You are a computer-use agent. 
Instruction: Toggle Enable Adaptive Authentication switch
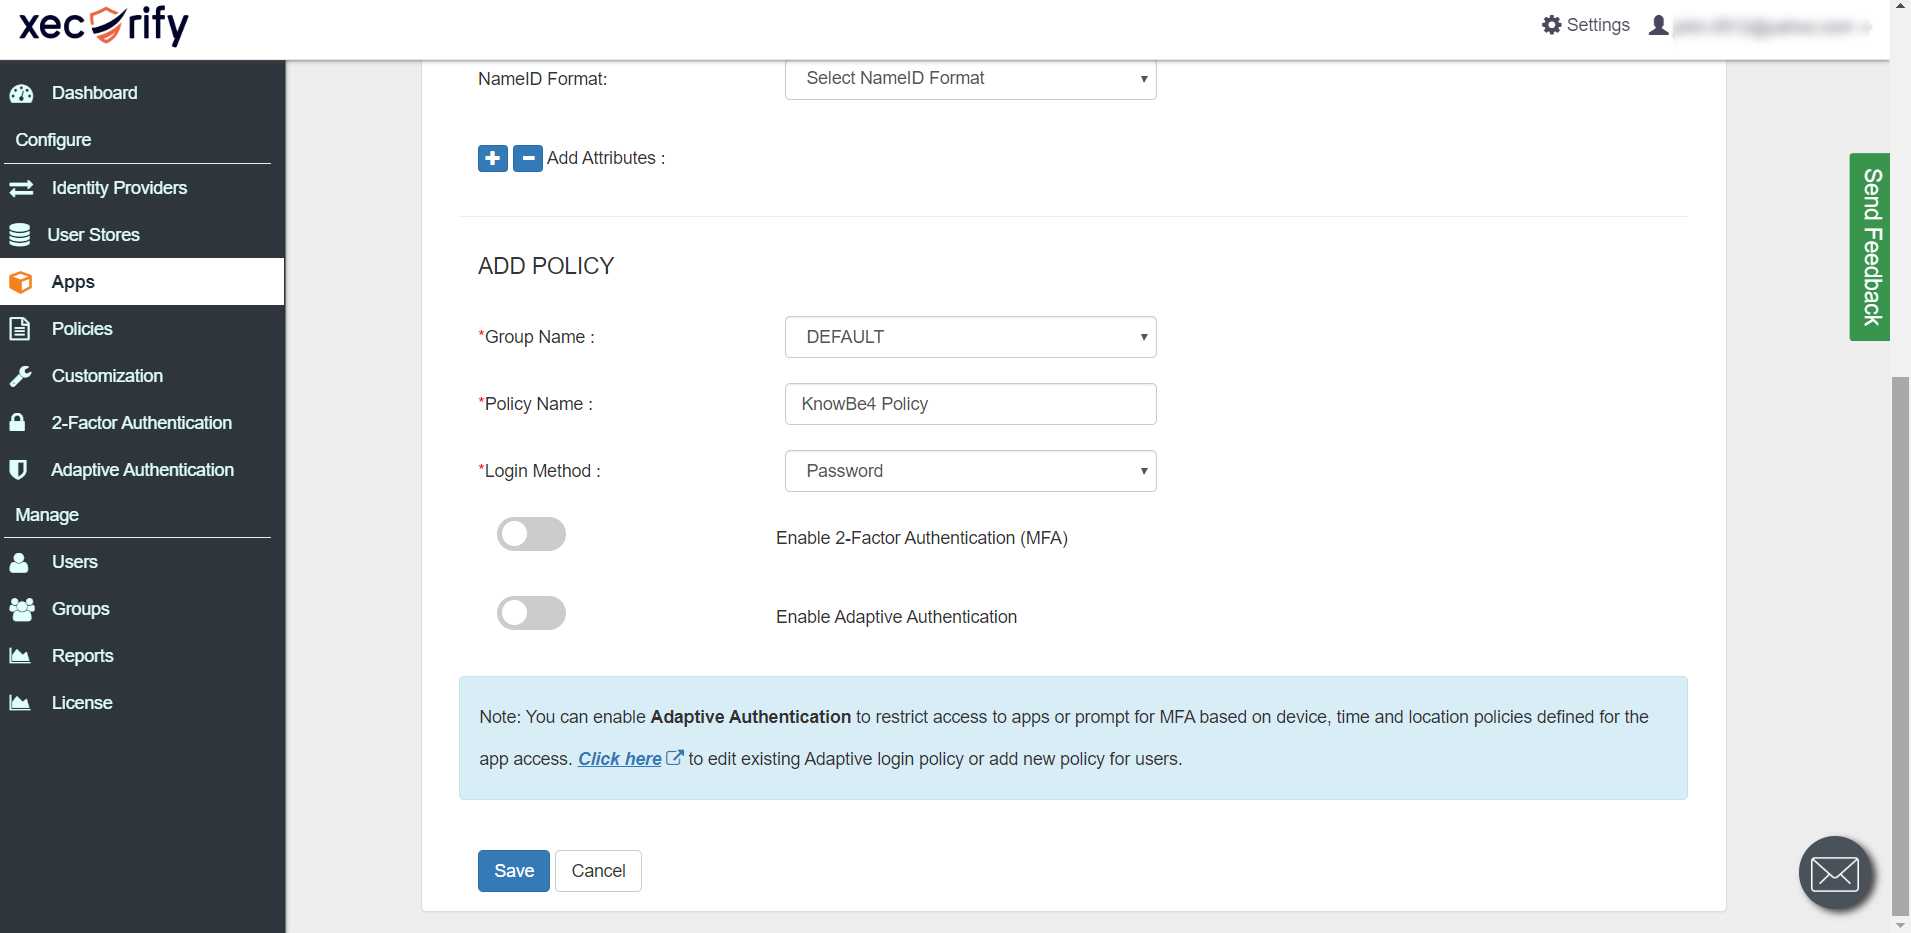click(531, 613)
